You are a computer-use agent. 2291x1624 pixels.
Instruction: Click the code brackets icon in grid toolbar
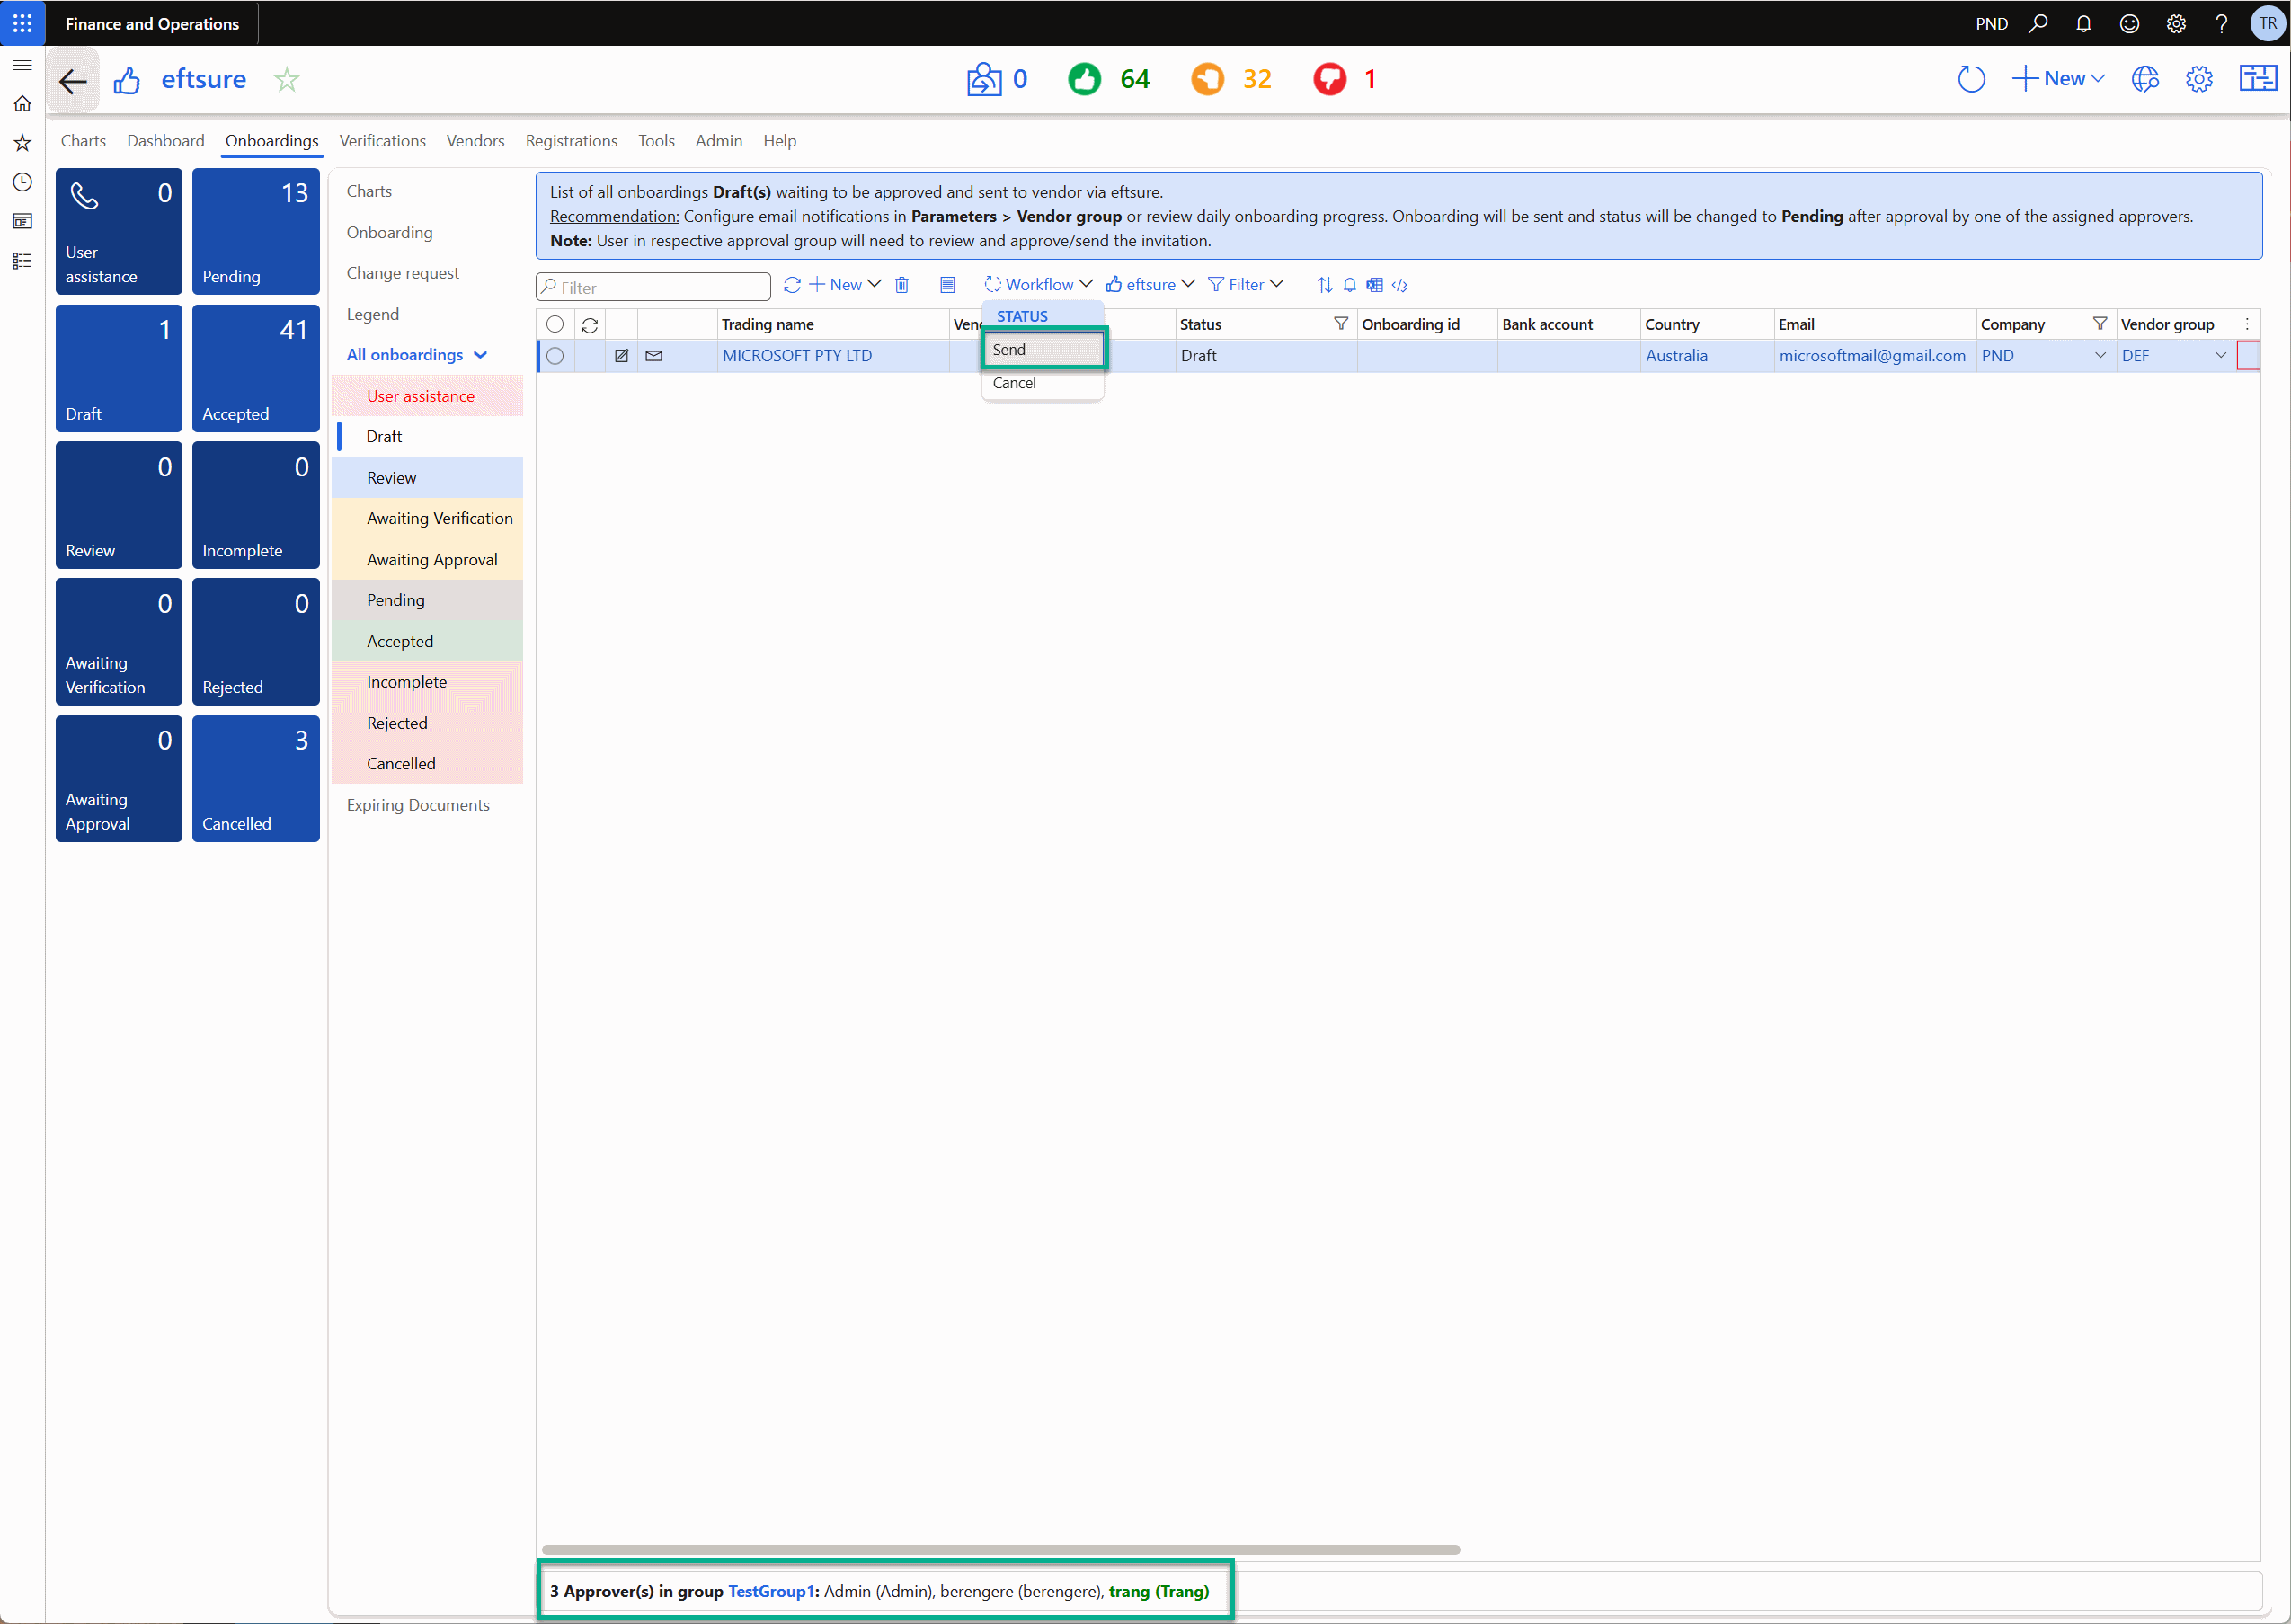click(x=1400, y=285)
